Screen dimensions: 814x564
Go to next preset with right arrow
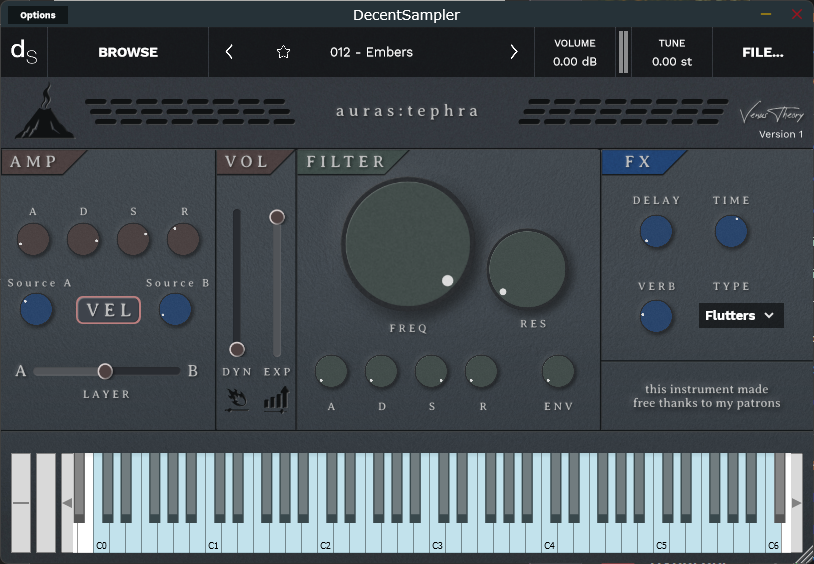(x=514, y=52)
